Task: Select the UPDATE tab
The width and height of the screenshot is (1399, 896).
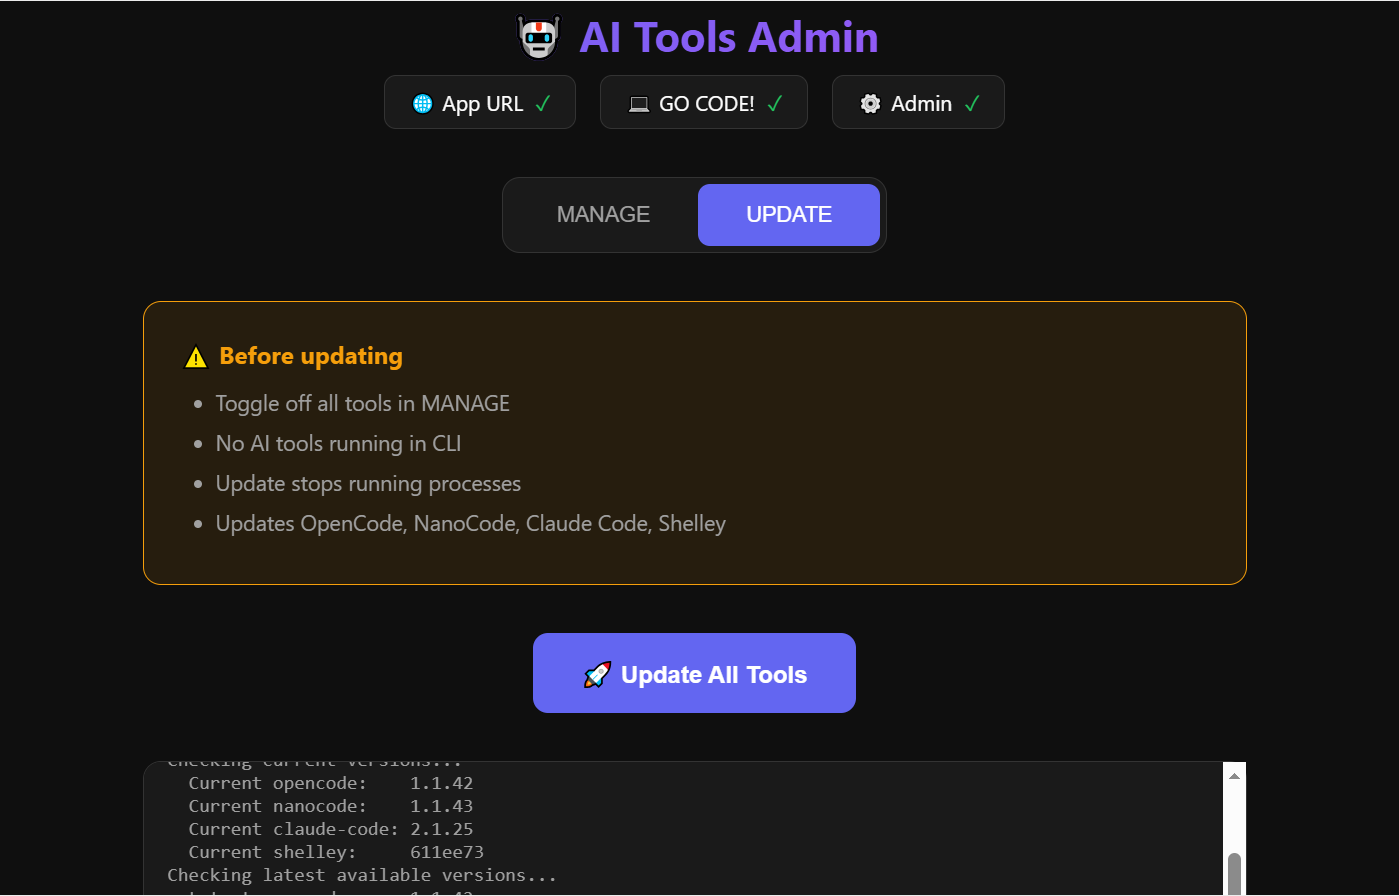Action: (789, 214)
